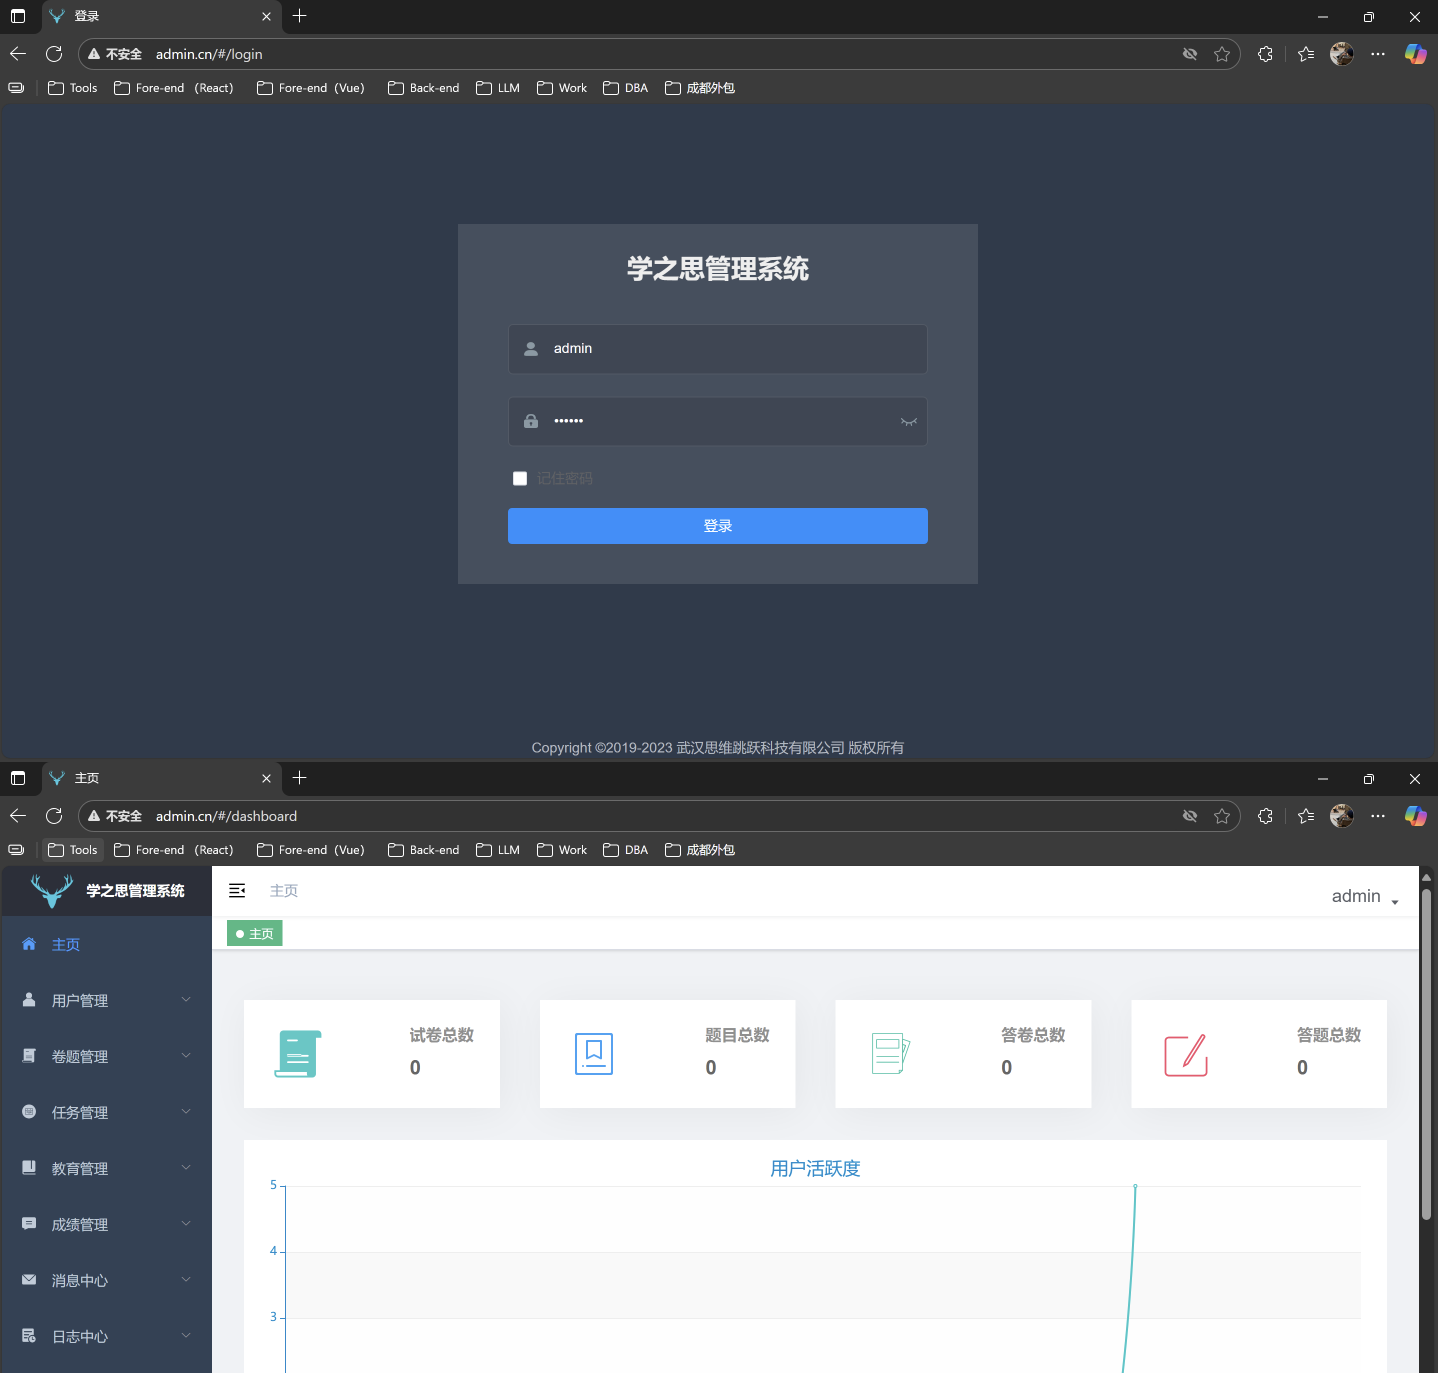
Task: Favorite the dashboard page with star icon
Action: (x=1222, y=816)
